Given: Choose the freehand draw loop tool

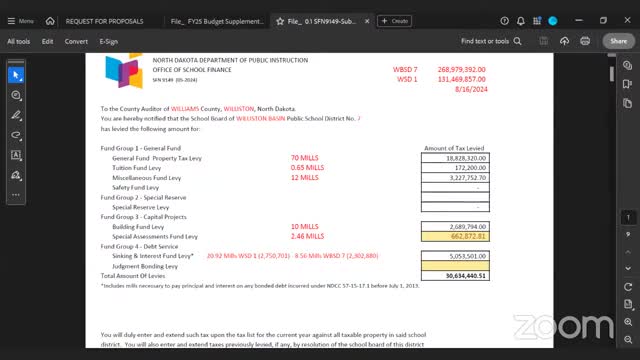Looking at the screenshot, I should [16, 135].
